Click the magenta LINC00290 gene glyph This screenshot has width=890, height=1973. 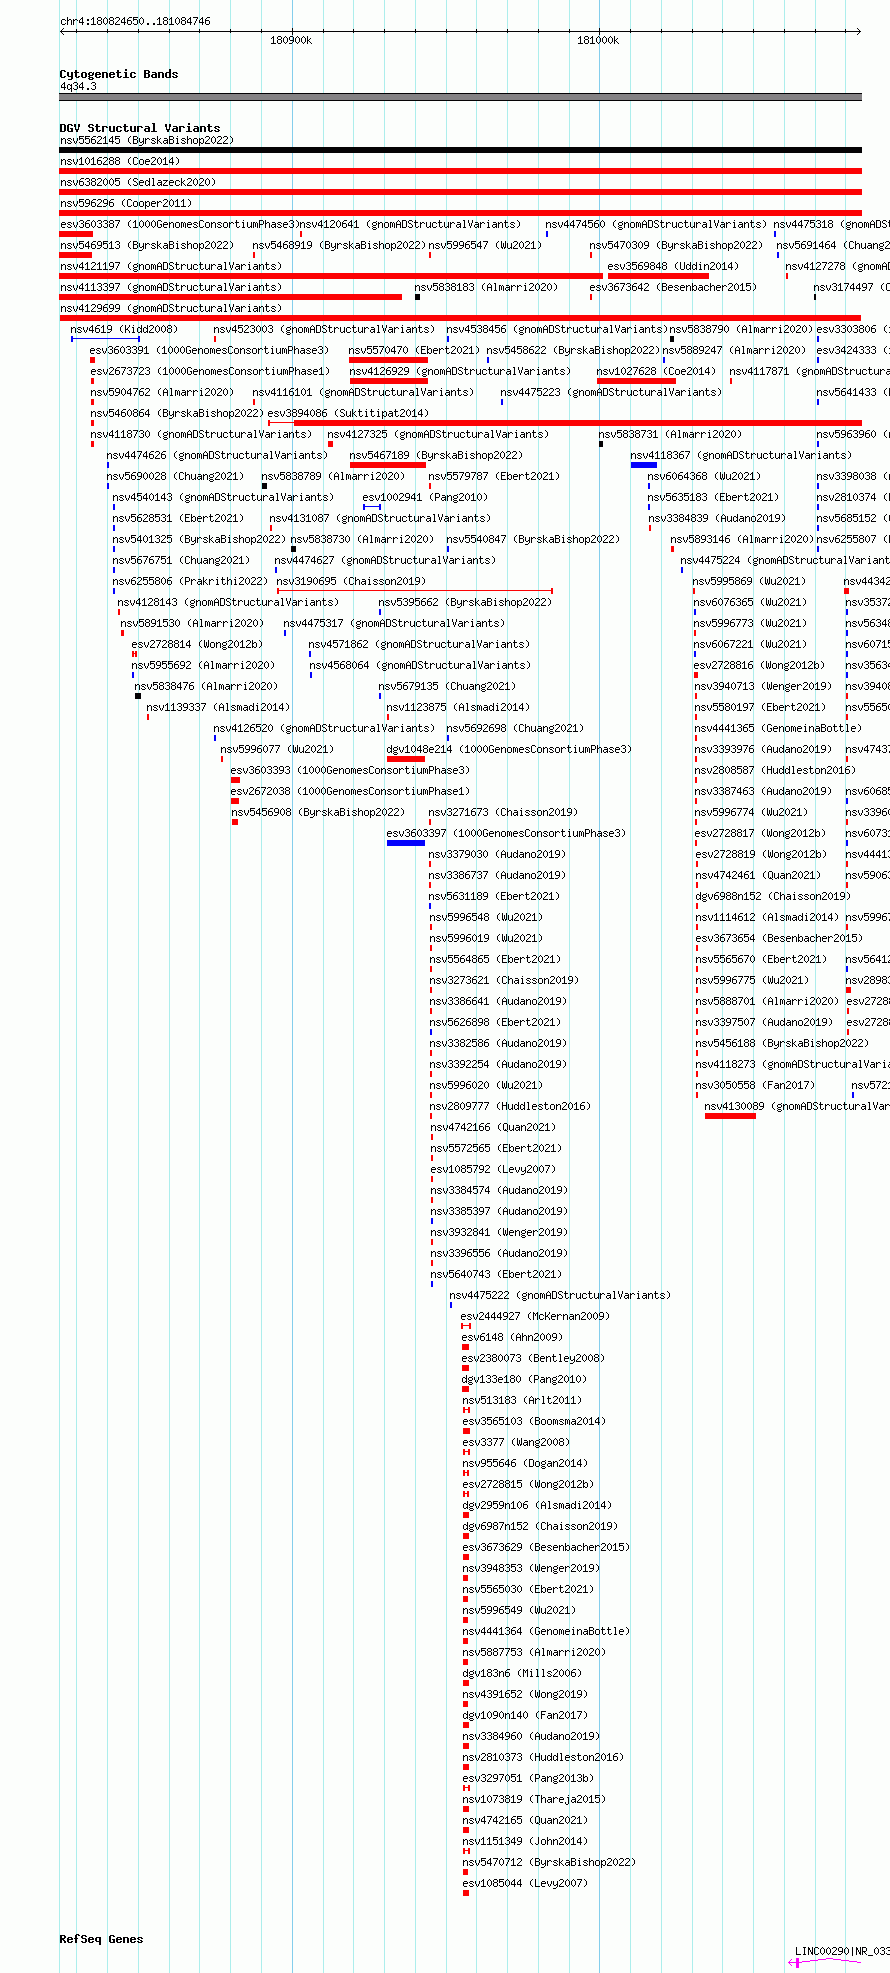825,1962
